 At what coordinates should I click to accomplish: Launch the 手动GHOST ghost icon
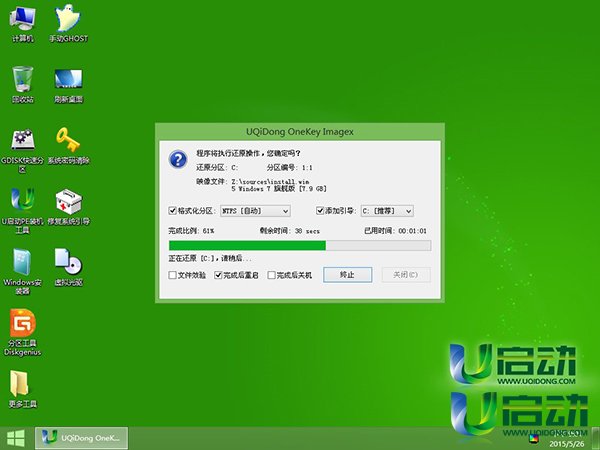click(x=68, y=24)
